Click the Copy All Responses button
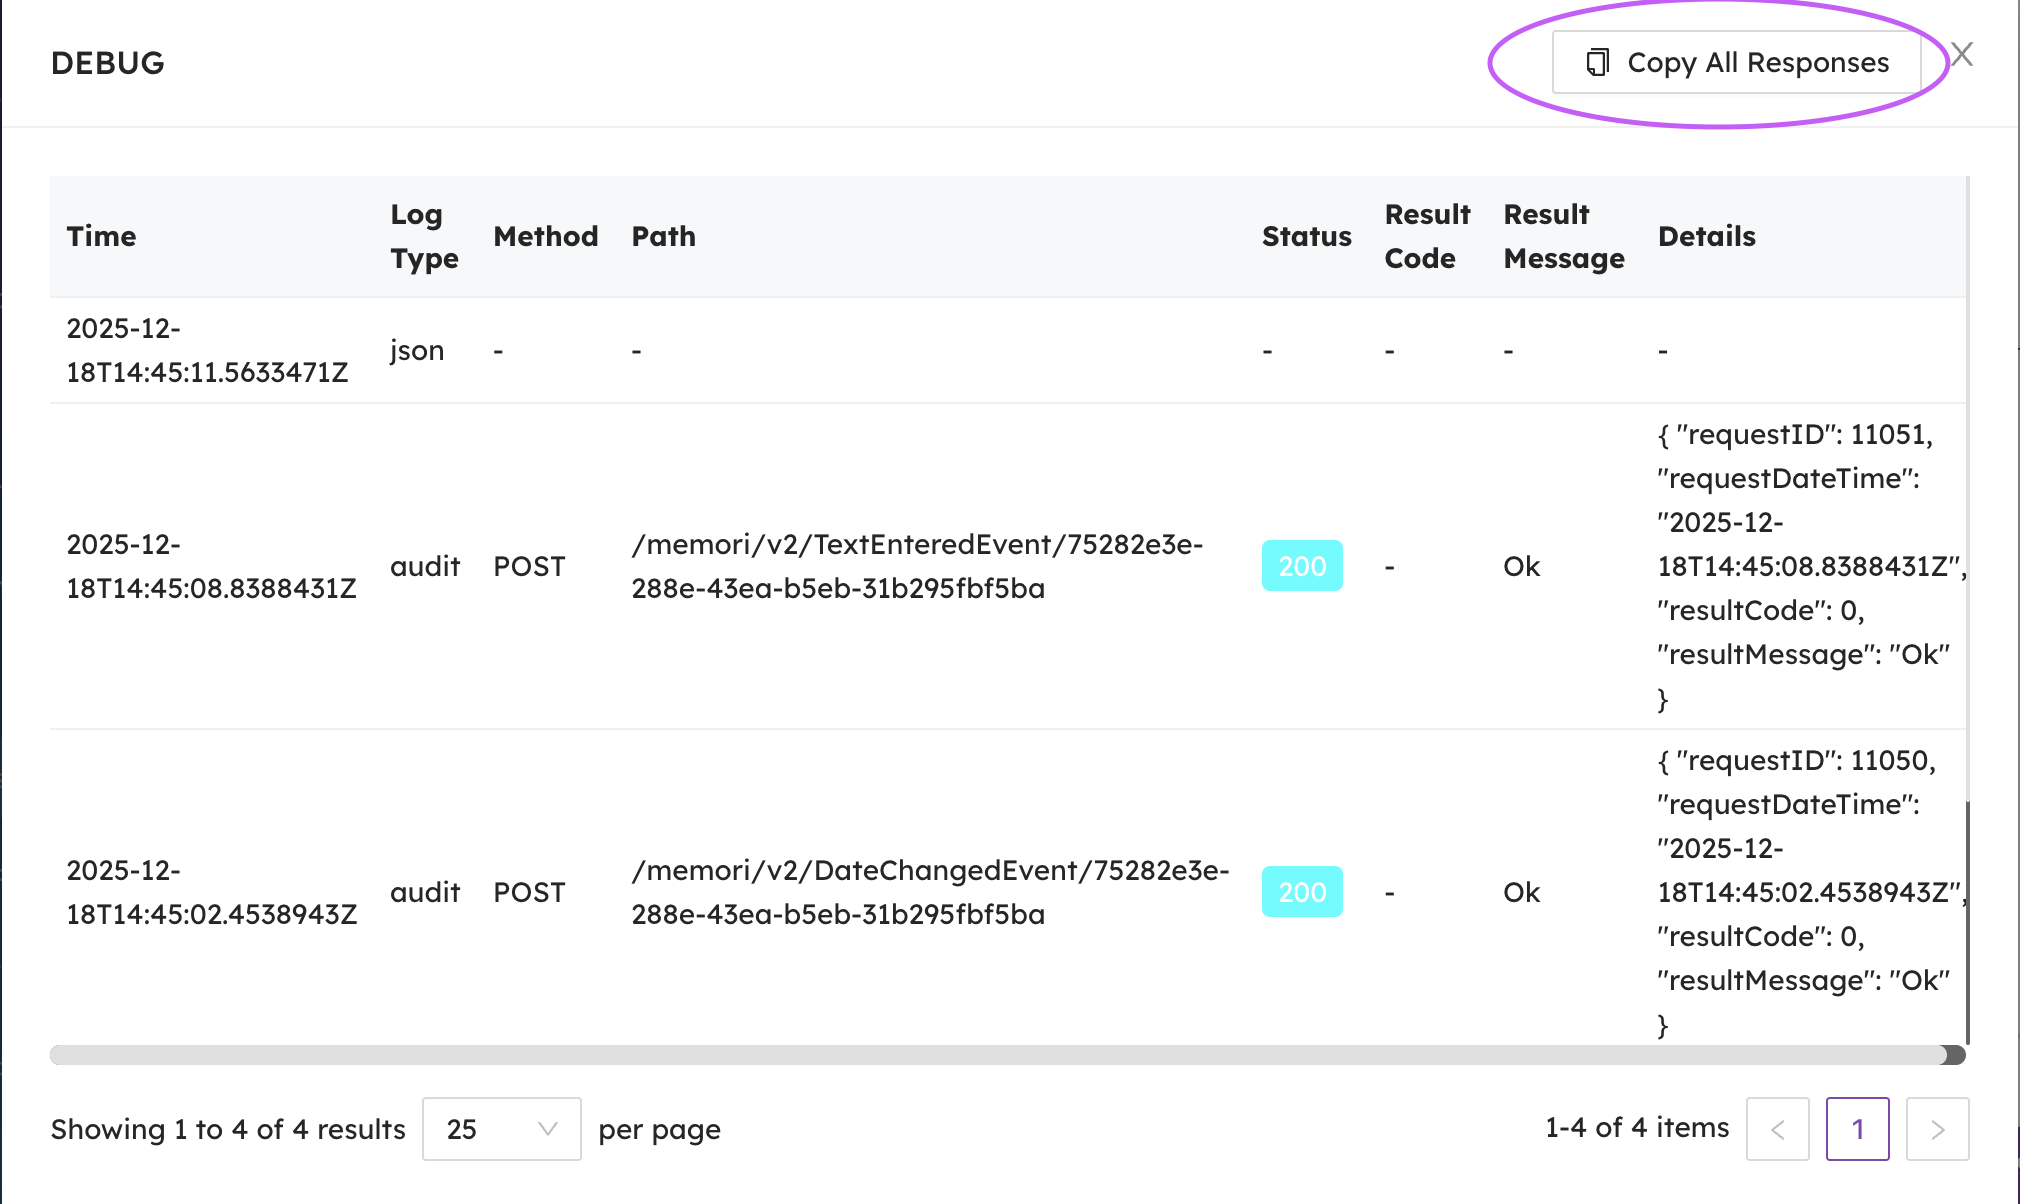This screenshot has height=1204, width=2020. pos(1737,62)
